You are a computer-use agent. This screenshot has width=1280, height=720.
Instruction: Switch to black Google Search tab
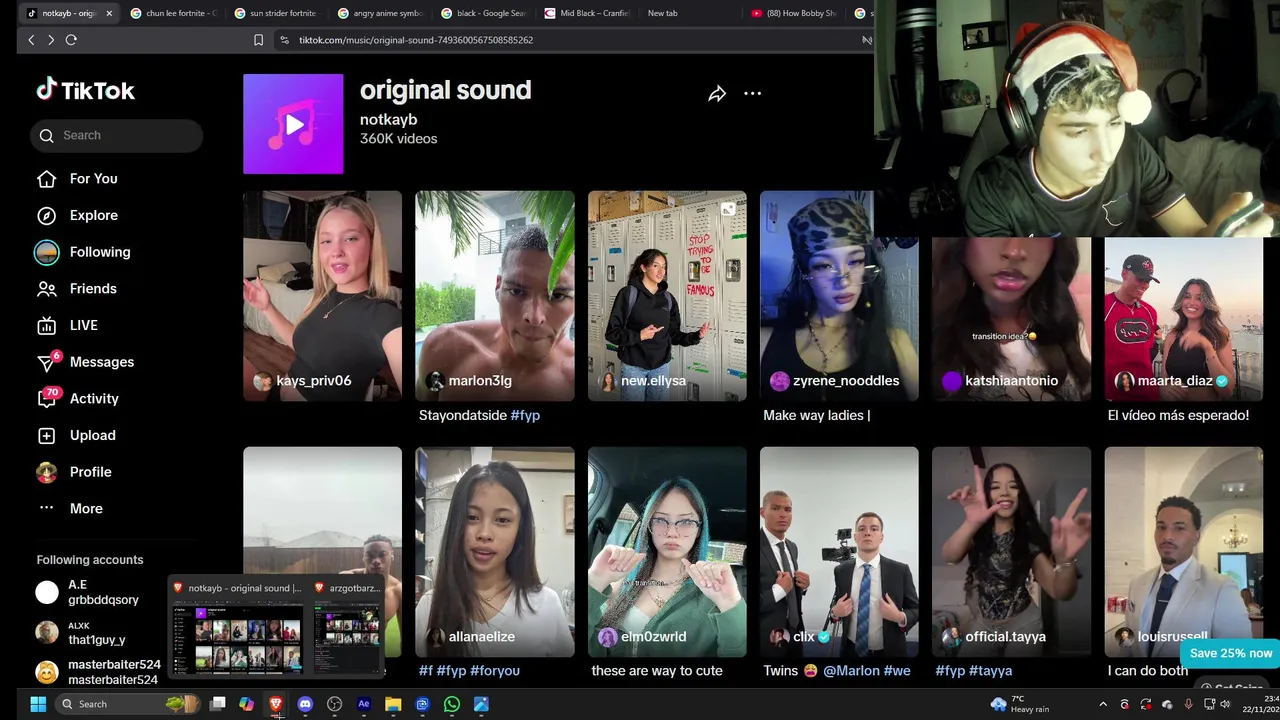coord(483,13)
